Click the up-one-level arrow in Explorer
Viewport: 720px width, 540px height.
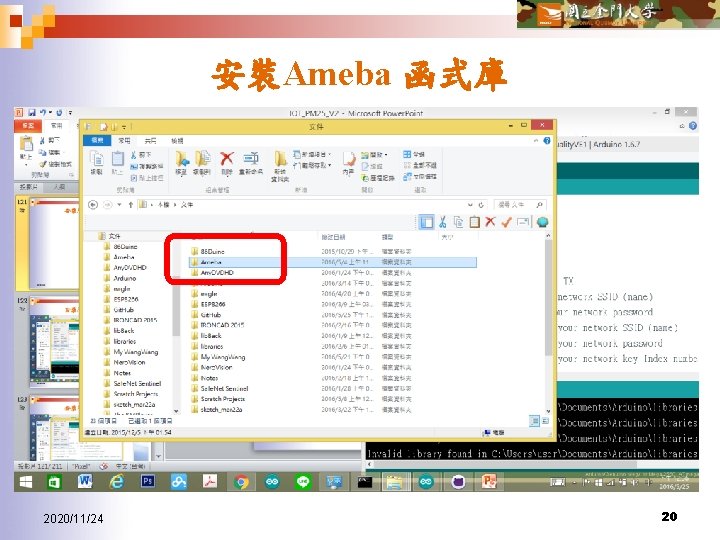(x=131, y=205)
